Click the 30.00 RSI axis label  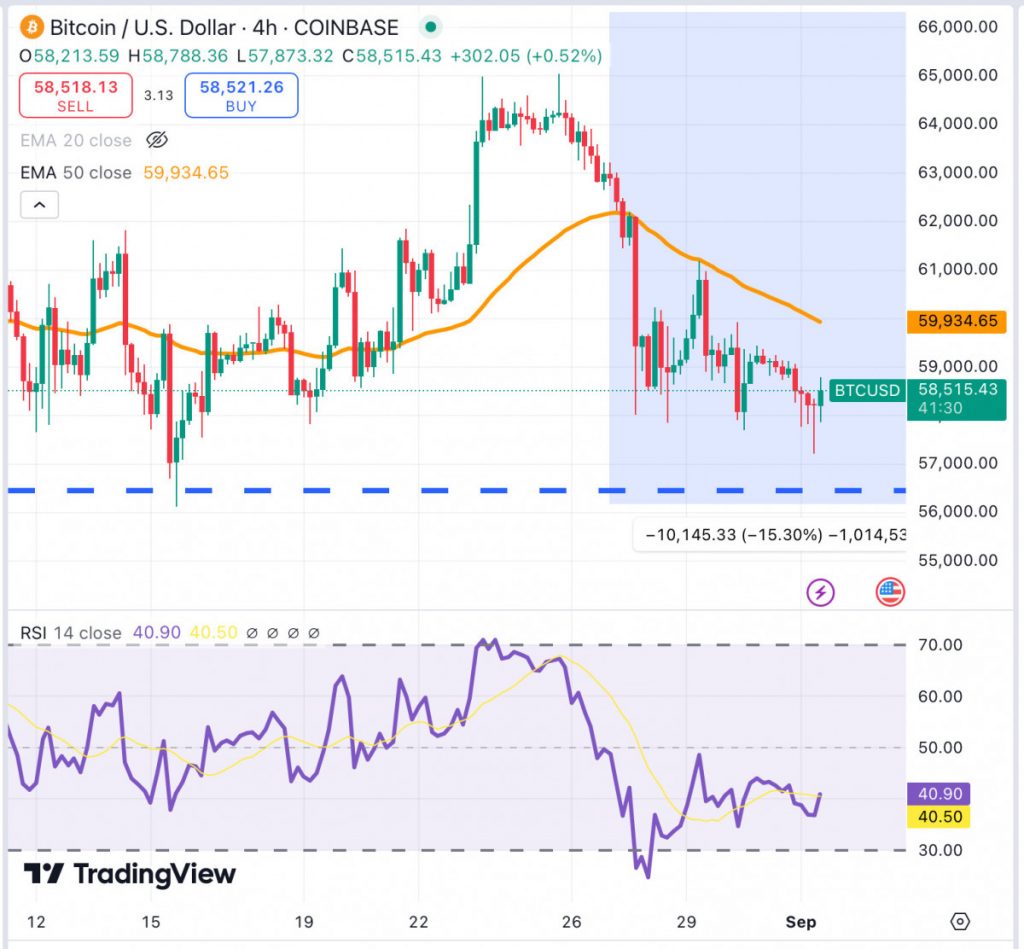[940, 850]
